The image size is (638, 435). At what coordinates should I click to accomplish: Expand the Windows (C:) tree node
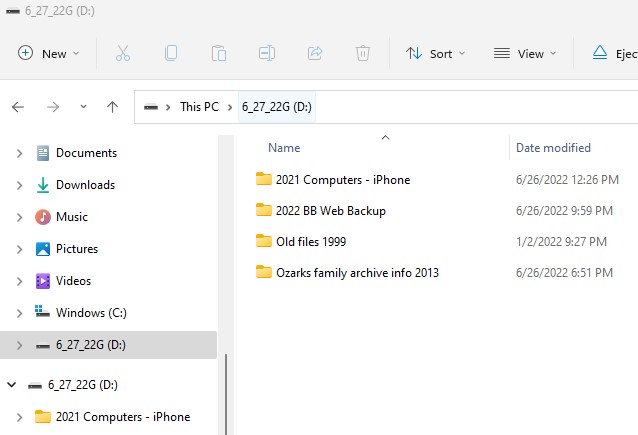coord(19,313)
